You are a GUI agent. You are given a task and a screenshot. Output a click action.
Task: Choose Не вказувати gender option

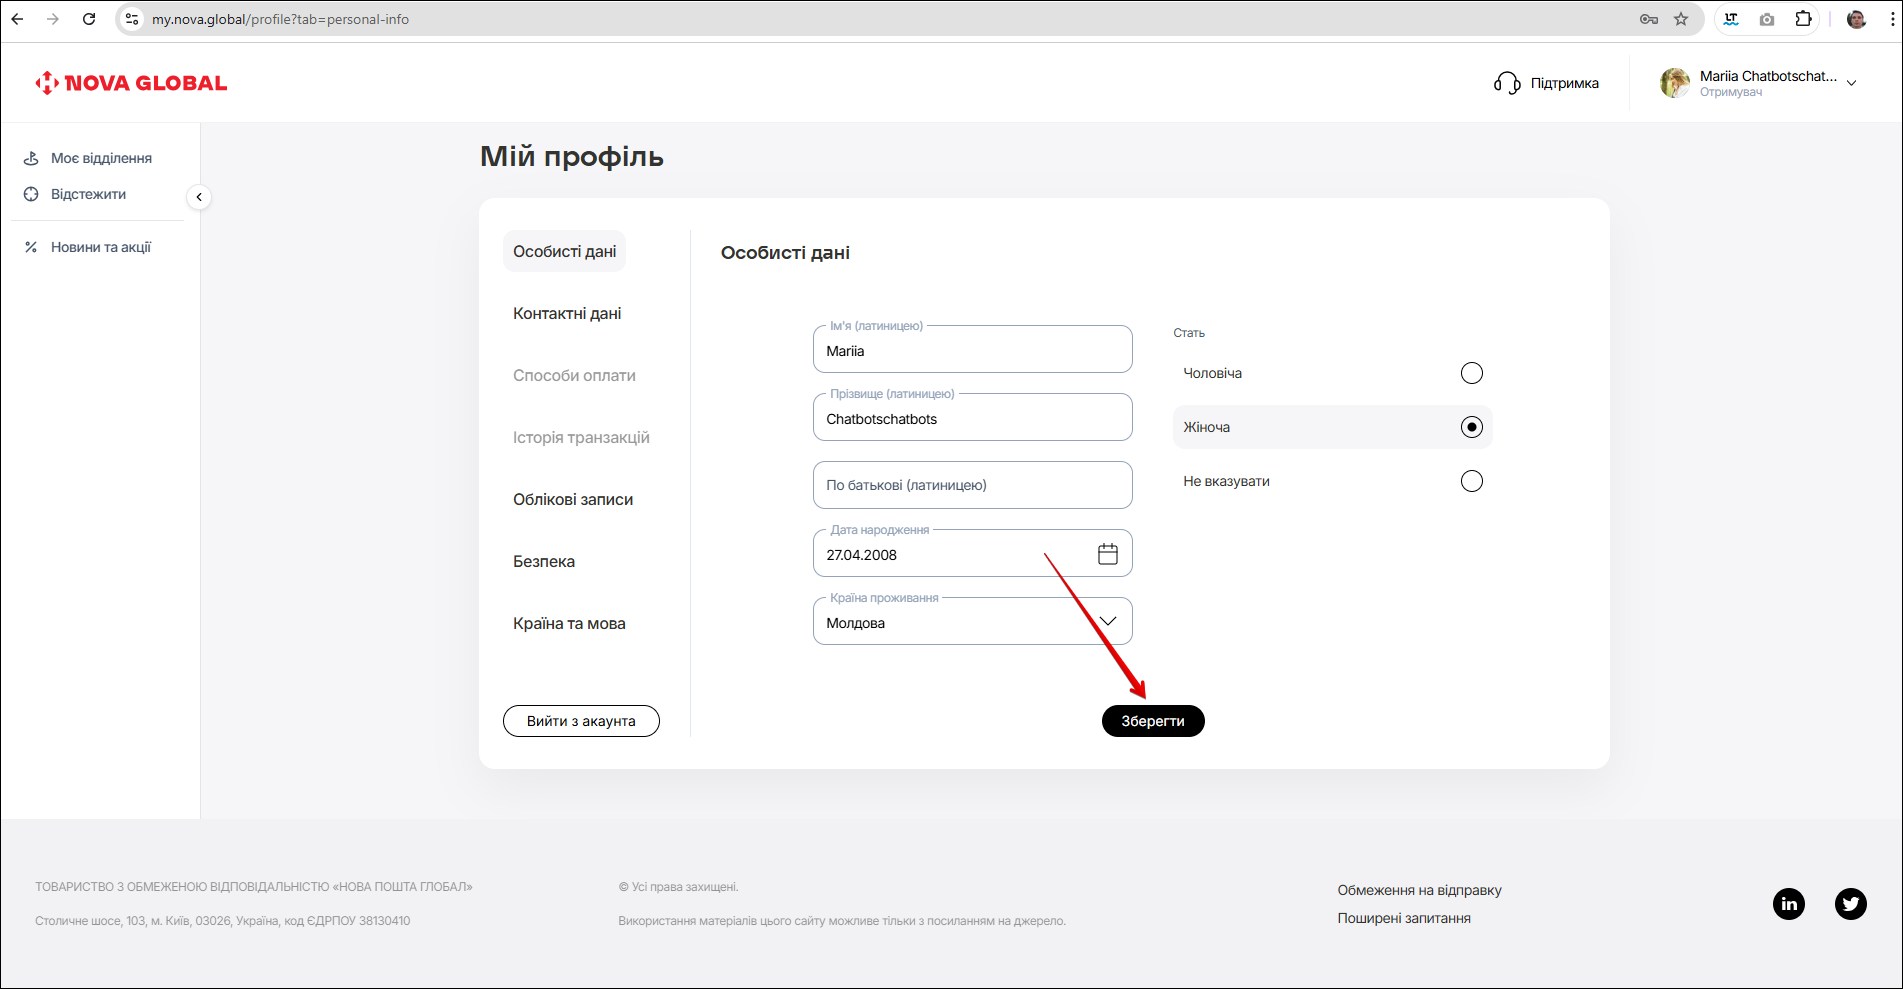point(1471,481)
